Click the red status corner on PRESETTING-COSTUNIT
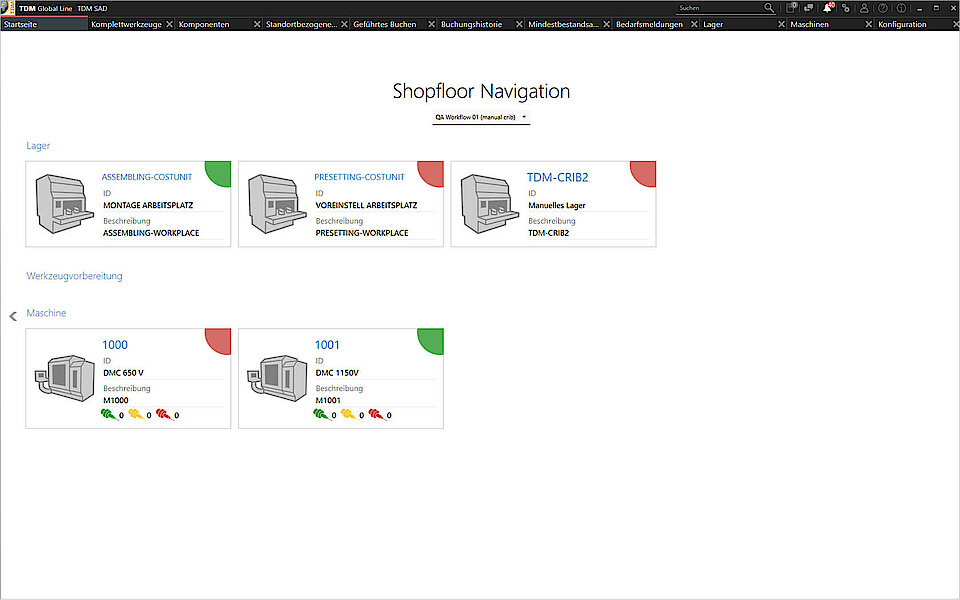Viewport: 960px width, 600px height. (x=433, y=171)
